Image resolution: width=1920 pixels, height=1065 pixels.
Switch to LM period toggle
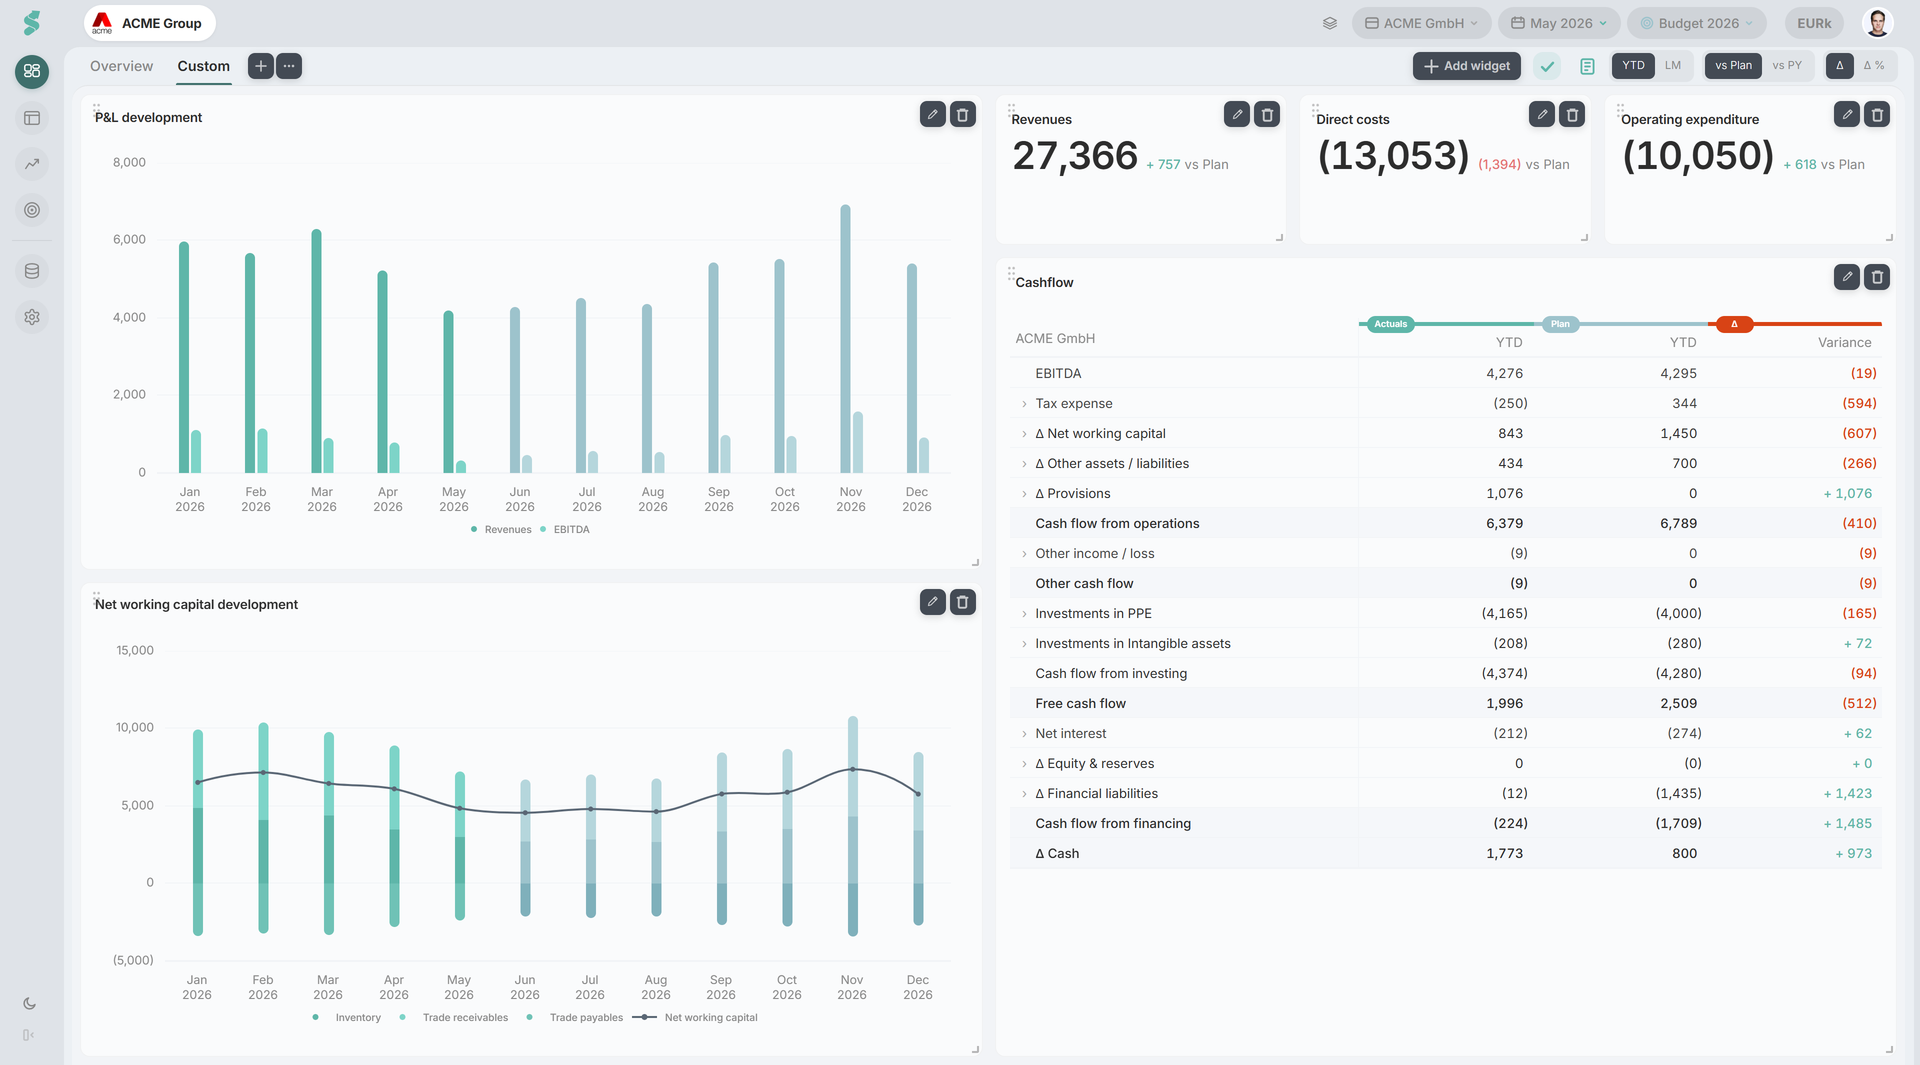pos(1673,66)
